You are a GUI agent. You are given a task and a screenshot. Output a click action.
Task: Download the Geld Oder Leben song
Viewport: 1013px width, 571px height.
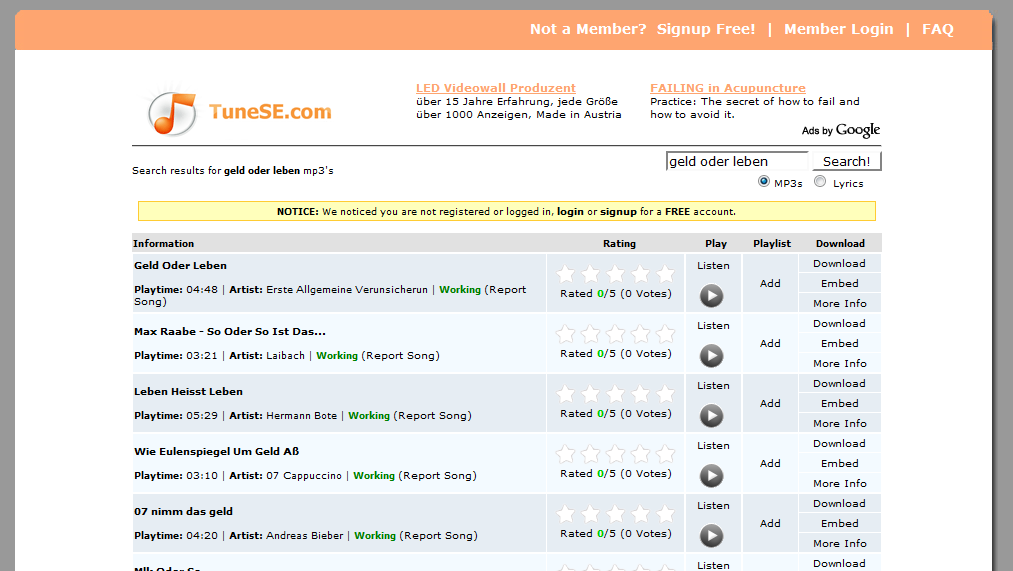[839, 264]
